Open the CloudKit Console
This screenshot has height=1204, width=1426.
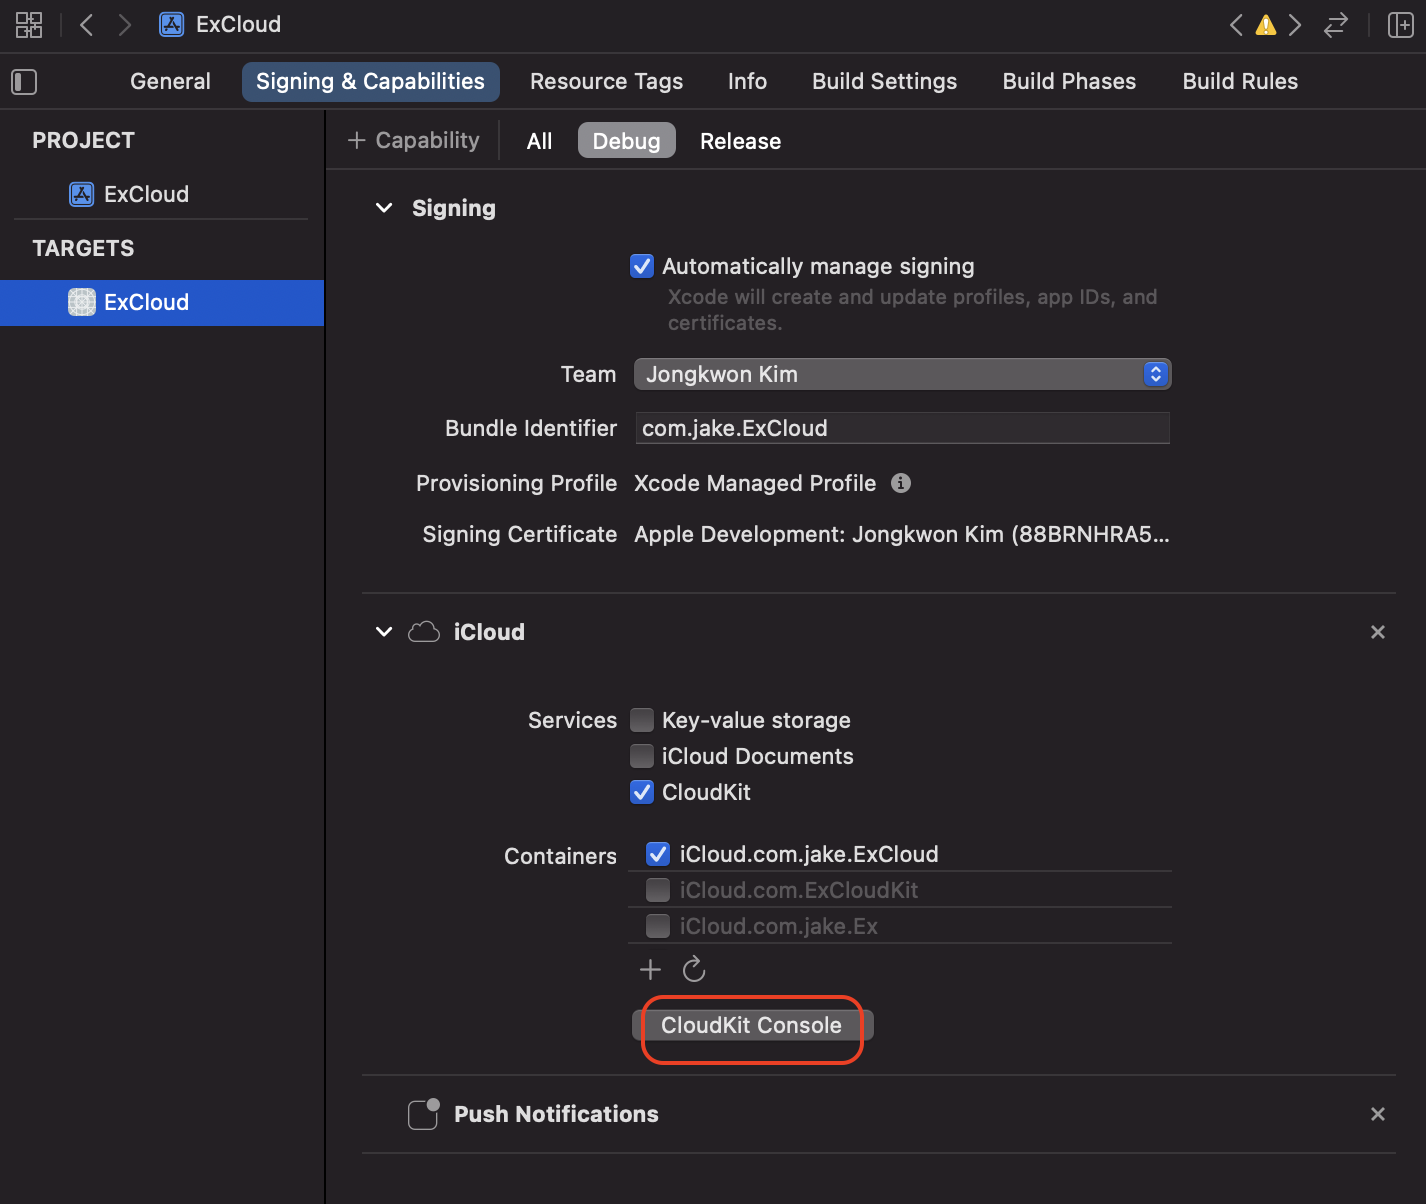pyautogui.click(x=752, y=1025)
